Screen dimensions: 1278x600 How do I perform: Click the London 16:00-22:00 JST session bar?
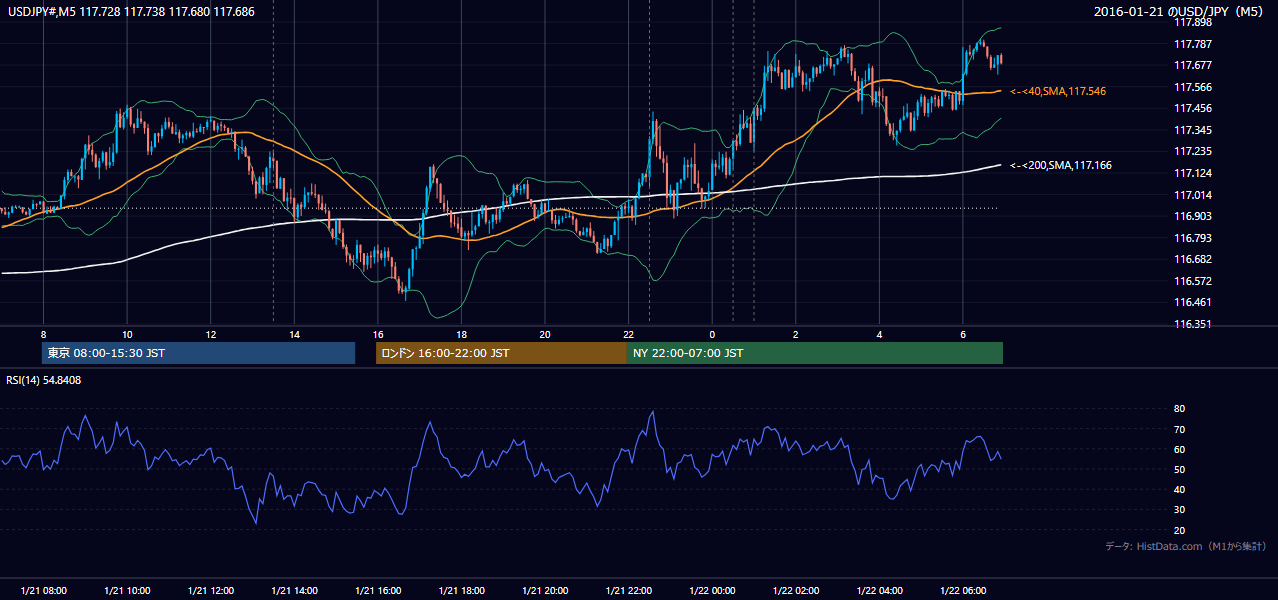(501, 353)
